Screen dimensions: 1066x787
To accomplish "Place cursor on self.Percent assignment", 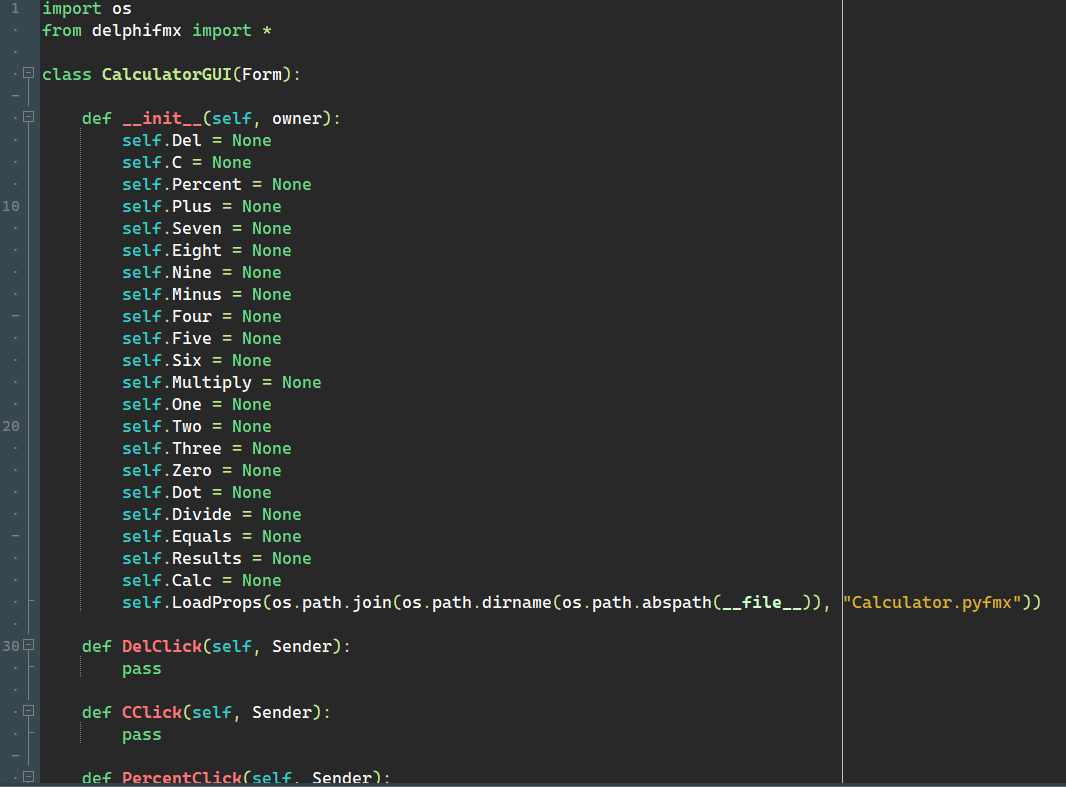I will 216,185.
